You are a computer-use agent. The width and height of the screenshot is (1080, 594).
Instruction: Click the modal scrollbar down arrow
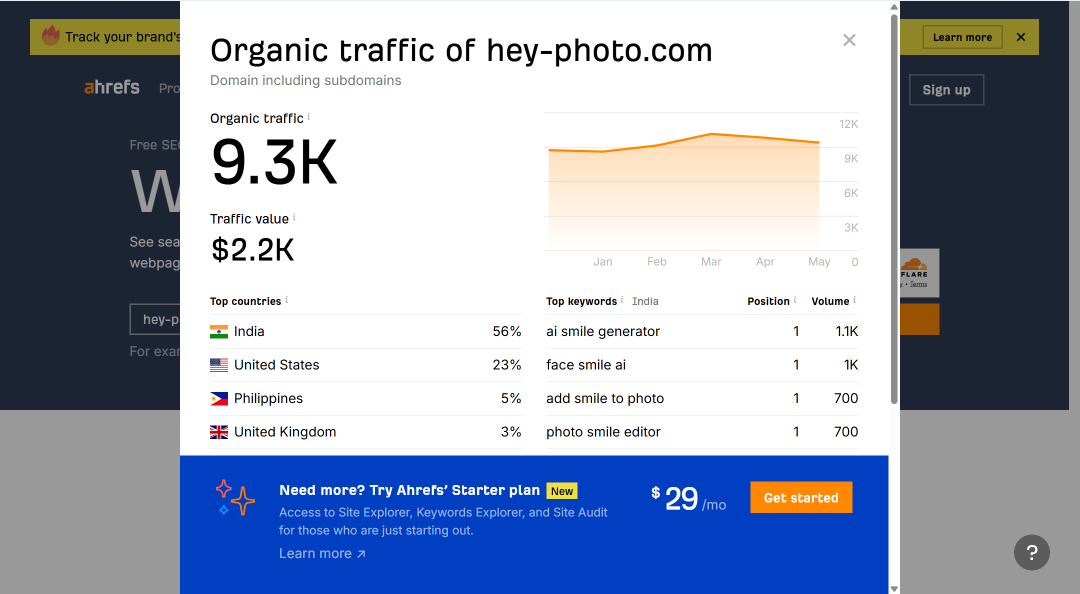pyautogui.click(x=894, y=588)
